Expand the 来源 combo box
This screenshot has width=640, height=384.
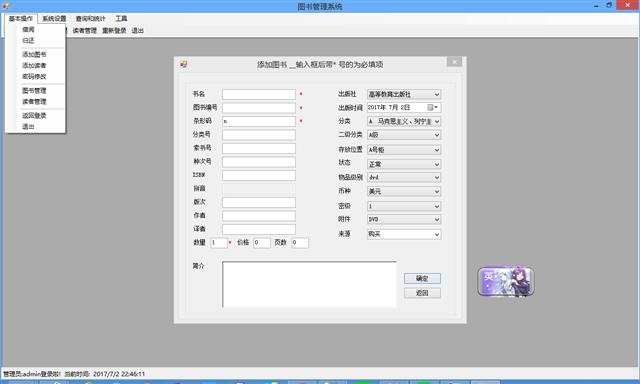coord(437,234)
